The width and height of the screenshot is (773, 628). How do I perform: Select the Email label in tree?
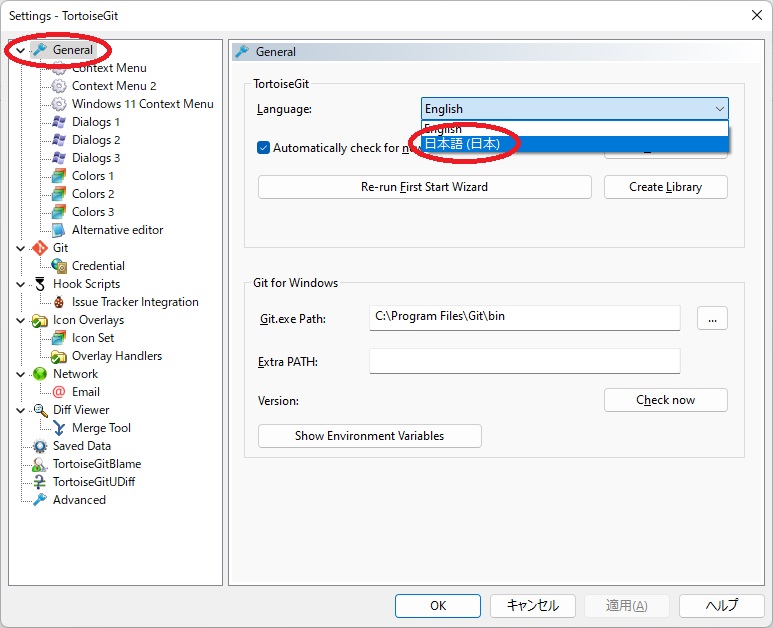click(86, 392)
